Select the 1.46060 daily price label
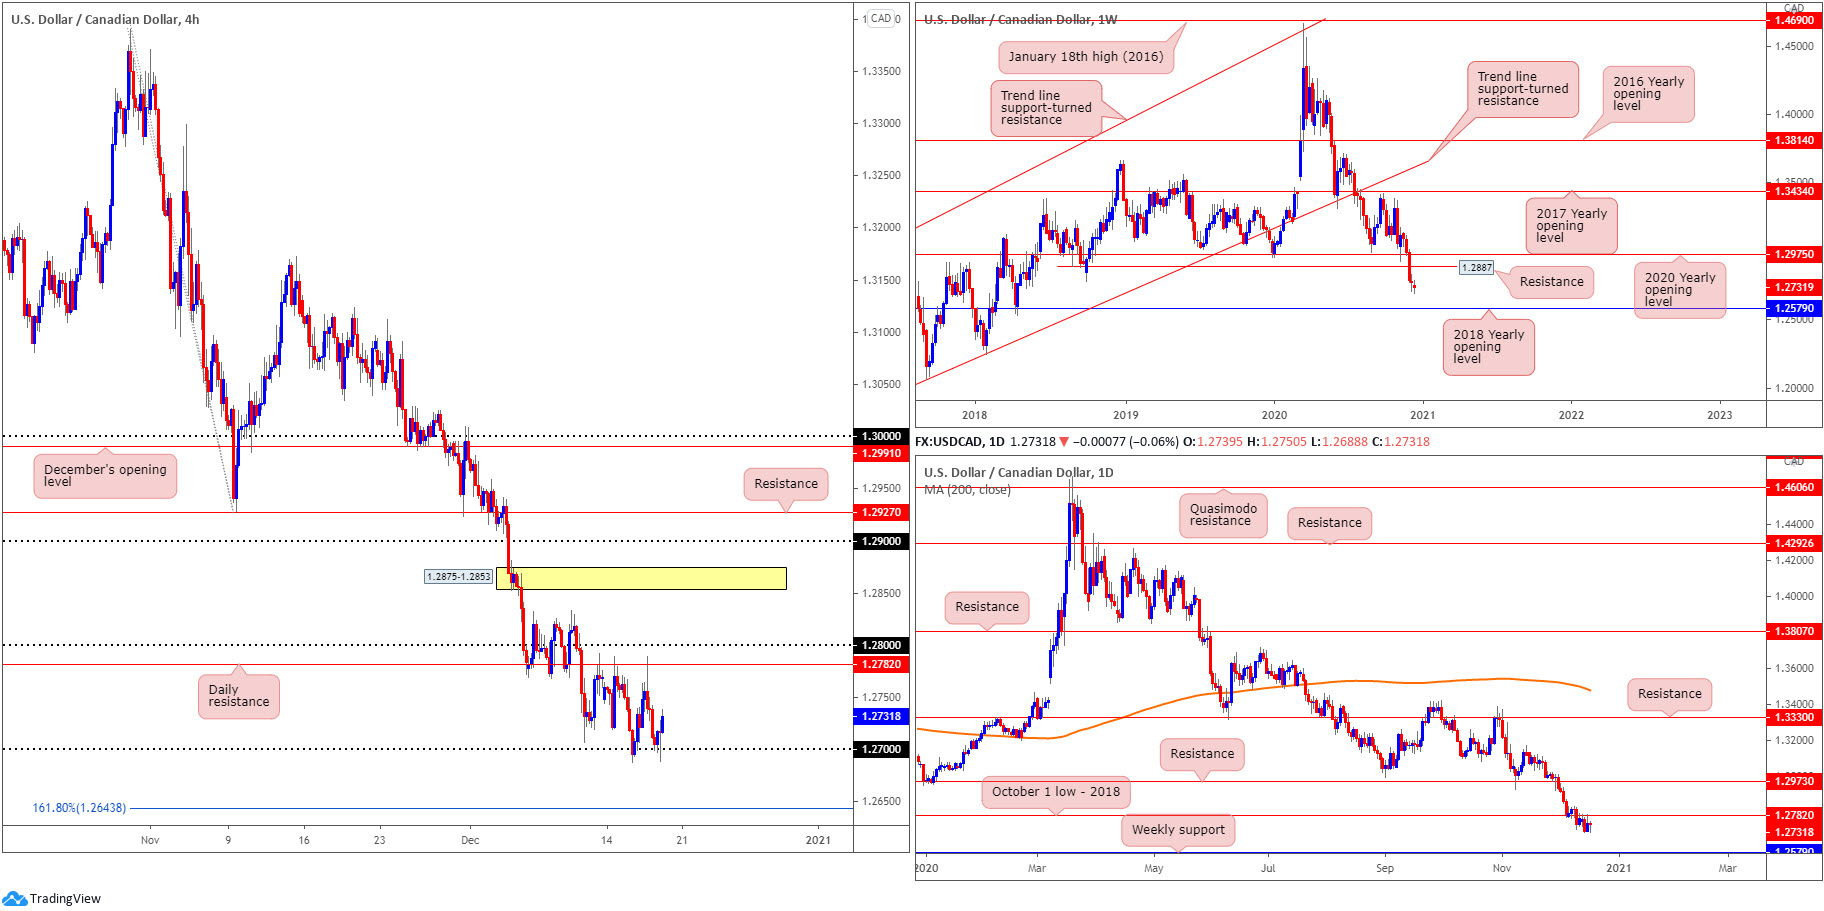The height and width of the screenshot is (911, 1824). [1794, 487]
